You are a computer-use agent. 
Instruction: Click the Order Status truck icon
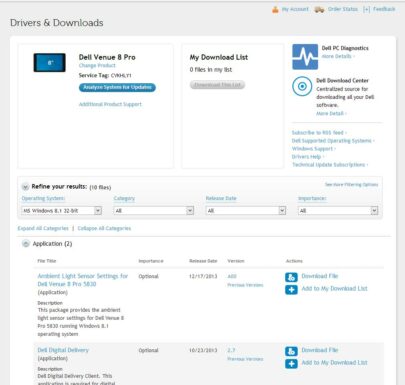[319, 10]
